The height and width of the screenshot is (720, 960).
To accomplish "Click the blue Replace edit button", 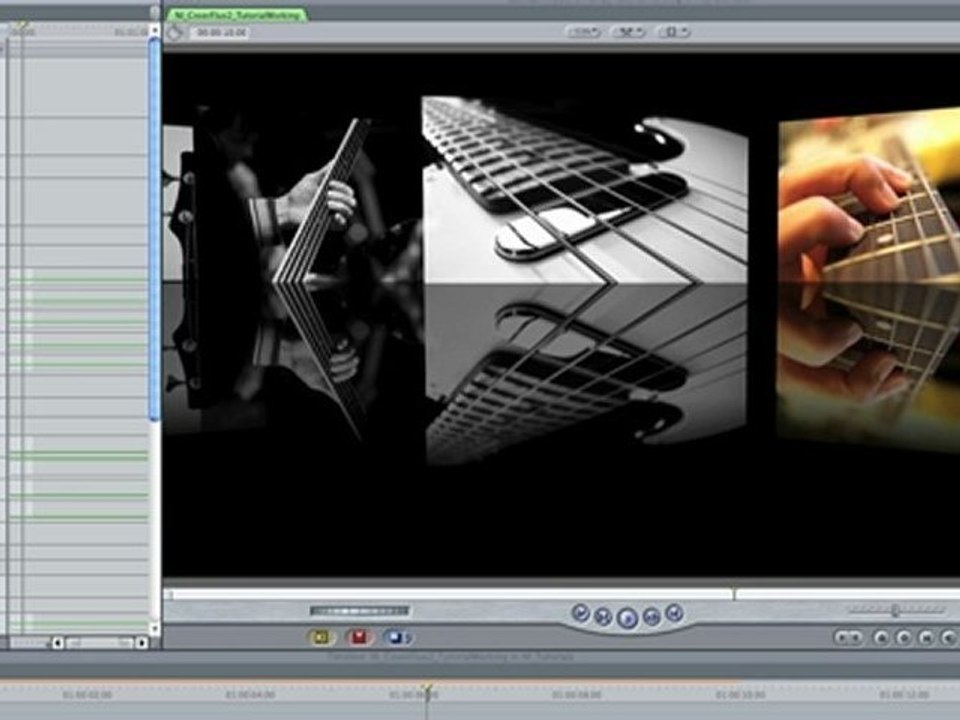I will click(x=397, y=638).
